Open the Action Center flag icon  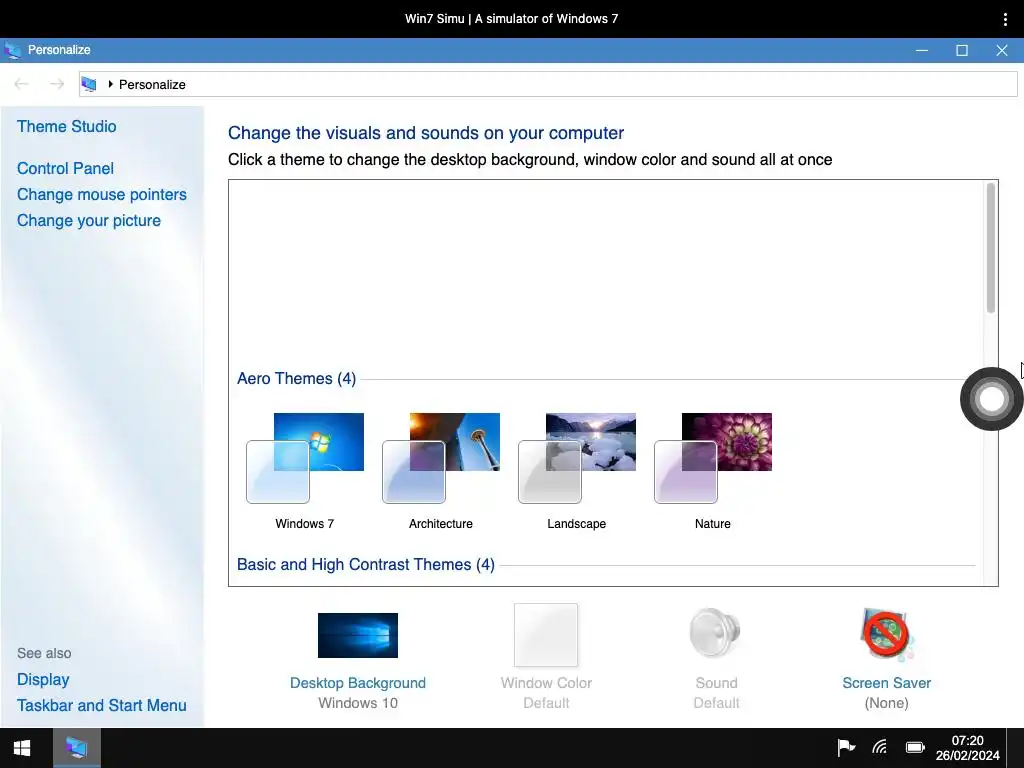[846, 746]
